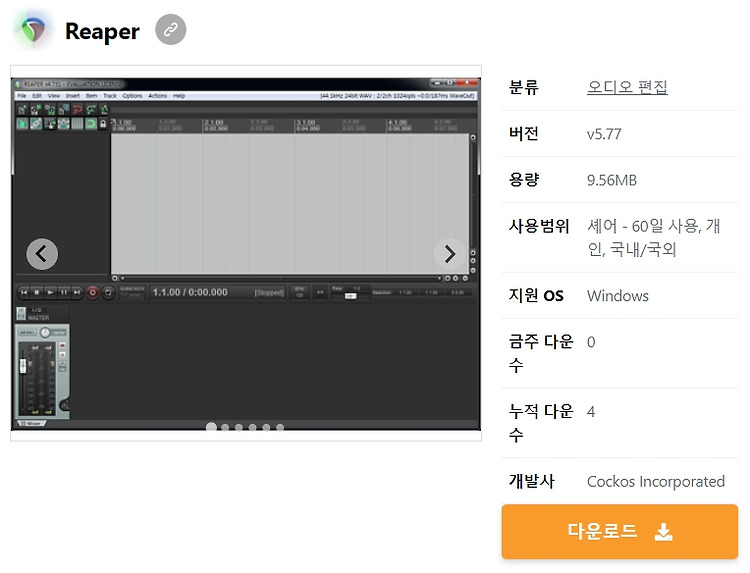
Task: Click the master pan knob
Action: point(45,332)
